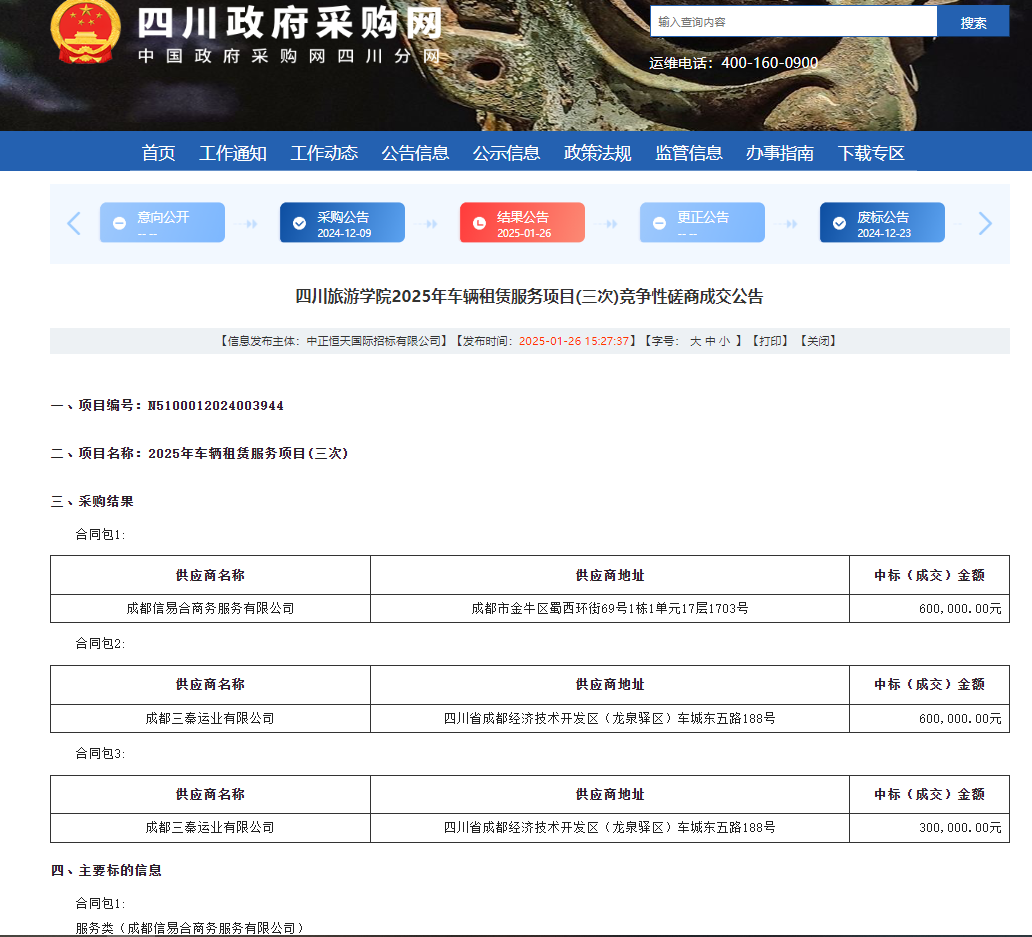This screenshot has height=937, width=1032.
Task: Select the 结果公告 2025-01-26 step
Action: coord(522,222)
